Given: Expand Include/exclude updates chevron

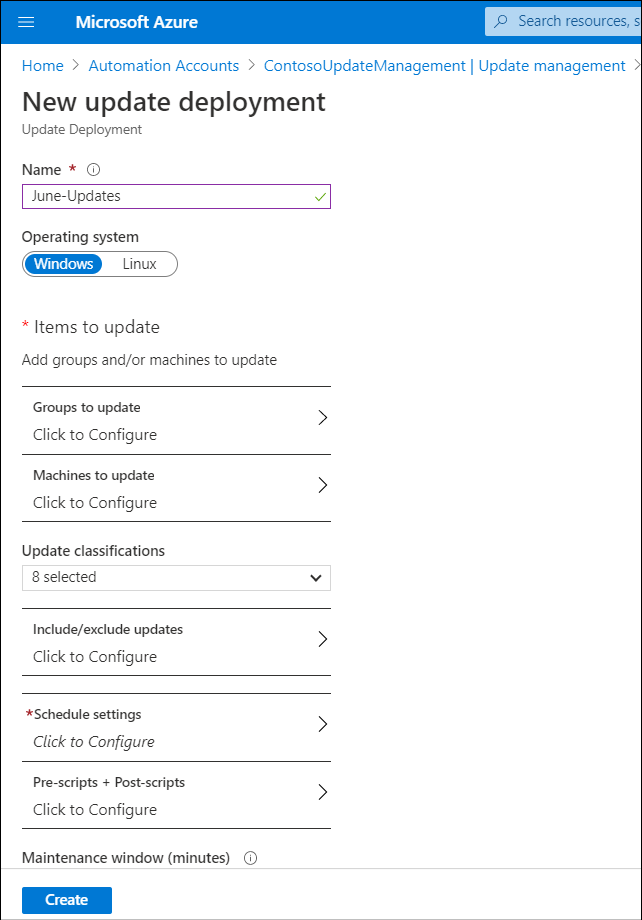Looking at the screenshot, I should (x=322, y=639).
